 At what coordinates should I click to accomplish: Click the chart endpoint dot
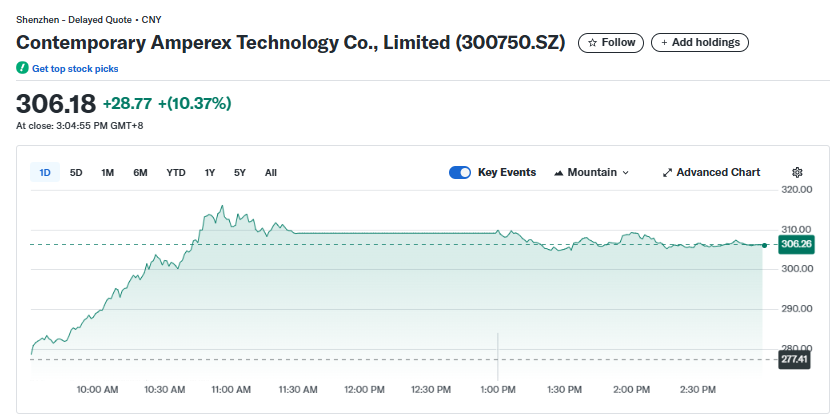click(764, 245)
